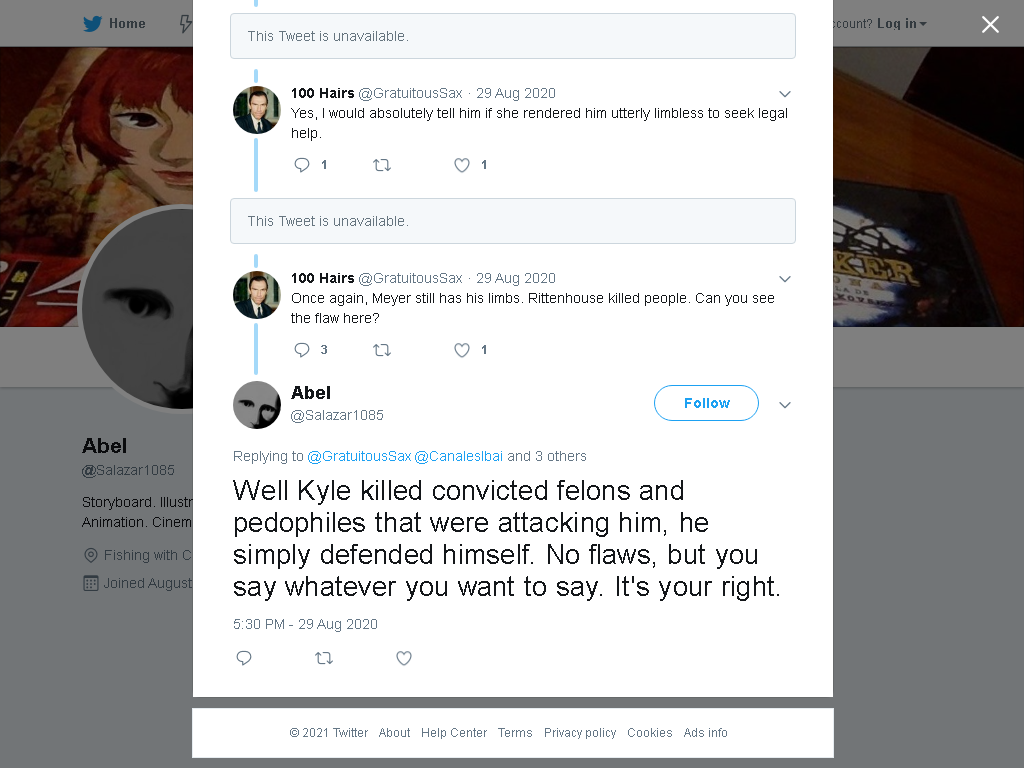
Task: Retweet the 'Meyer still has his limbs' tweet
Action: click(382, 350)
